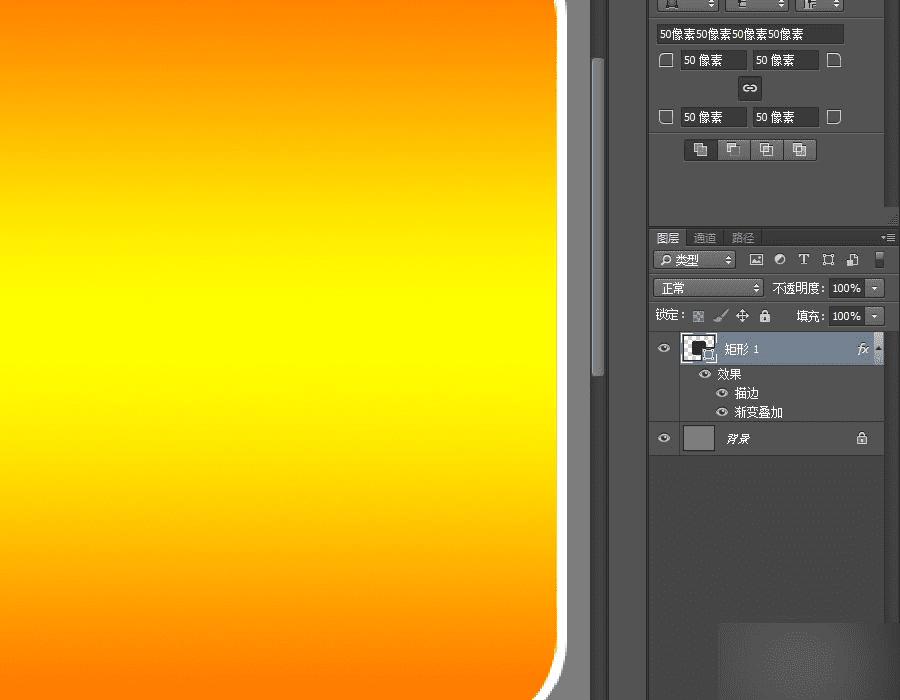
Task: Select the exclude overlapping shapes operation
Action: pos(800,150)
